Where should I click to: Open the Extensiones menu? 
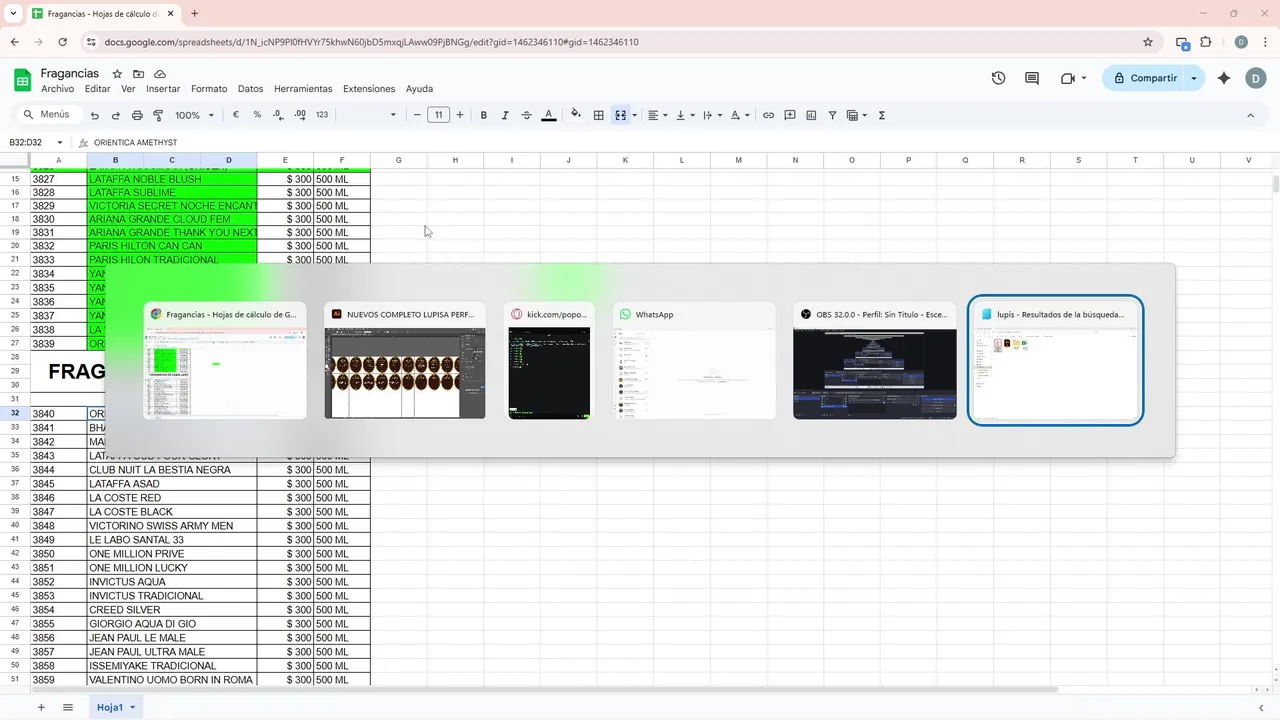[x=369, y=89]
